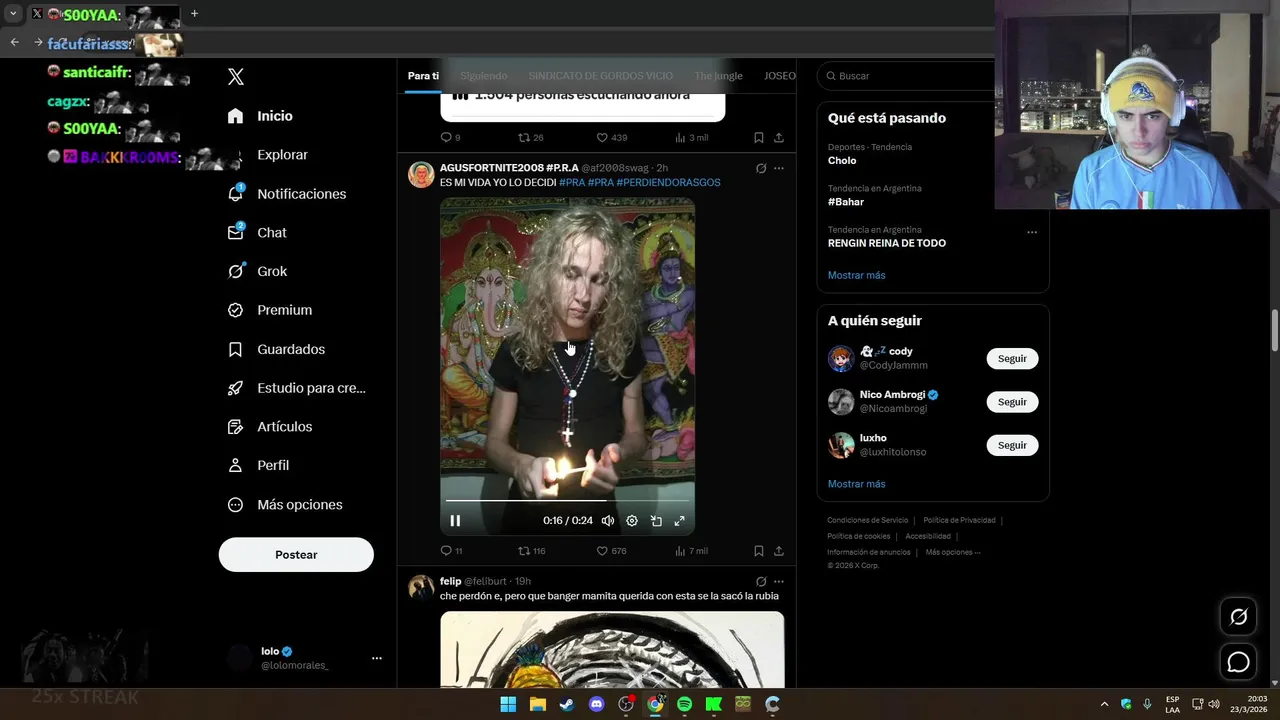Reply to the post with 9 replies
The width and height of the screenshot is (1280, 720).
coord(450,138)
